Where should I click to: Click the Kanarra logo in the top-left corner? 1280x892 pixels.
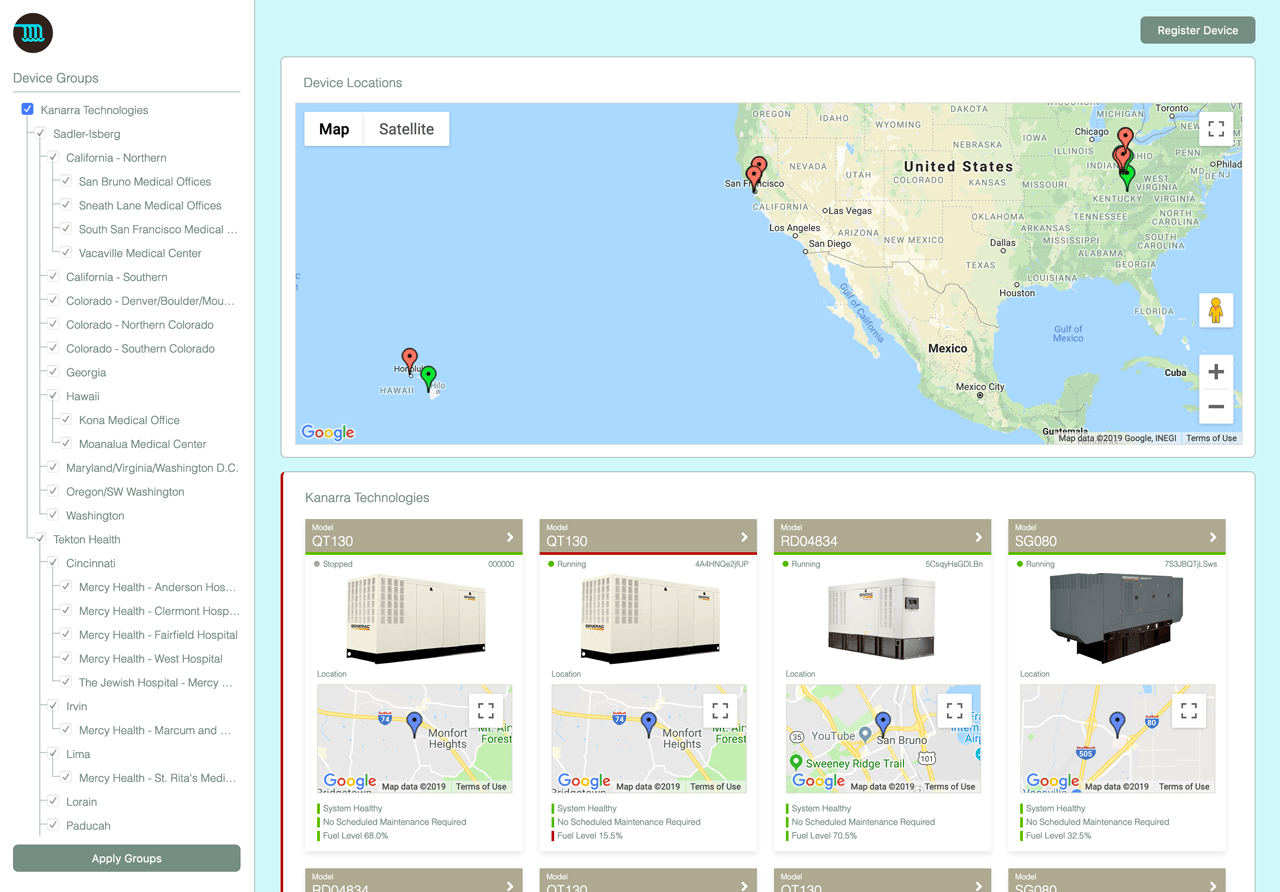click(x=32, y=32)
